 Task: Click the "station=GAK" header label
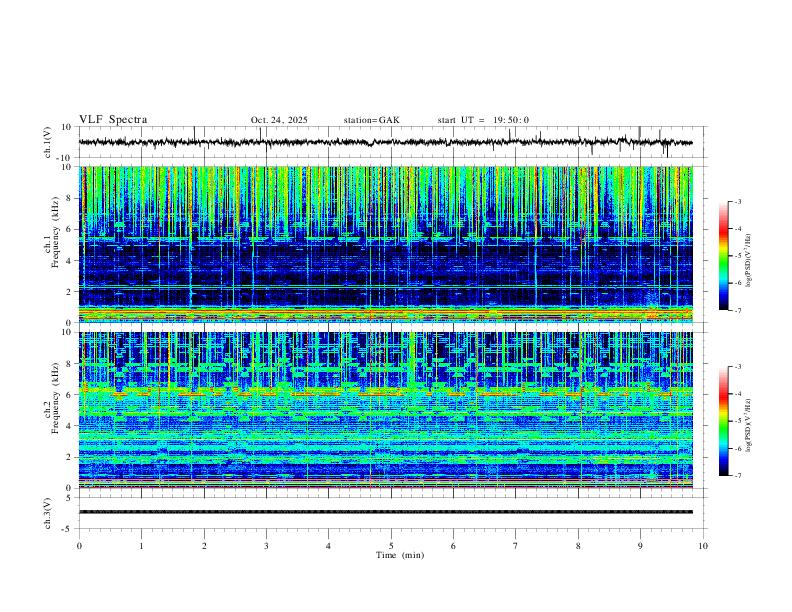point(371,120)
